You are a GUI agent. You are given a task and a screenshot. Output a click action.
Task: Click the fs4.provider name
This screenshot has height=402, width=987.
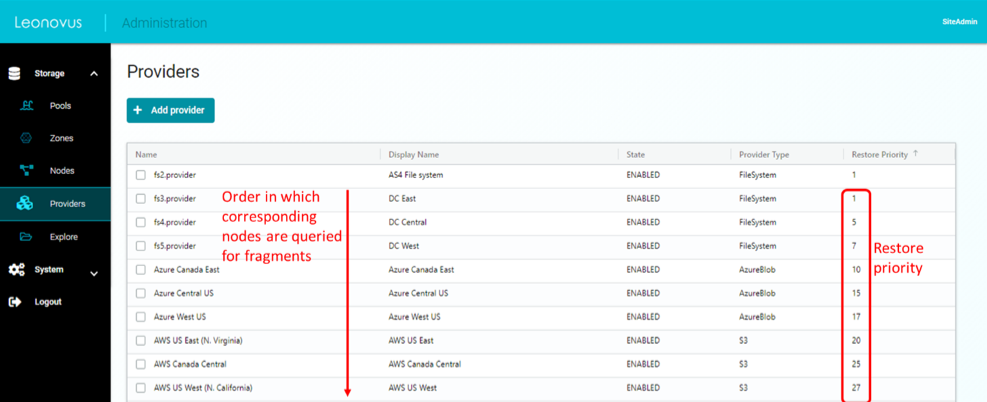point(175,223)
